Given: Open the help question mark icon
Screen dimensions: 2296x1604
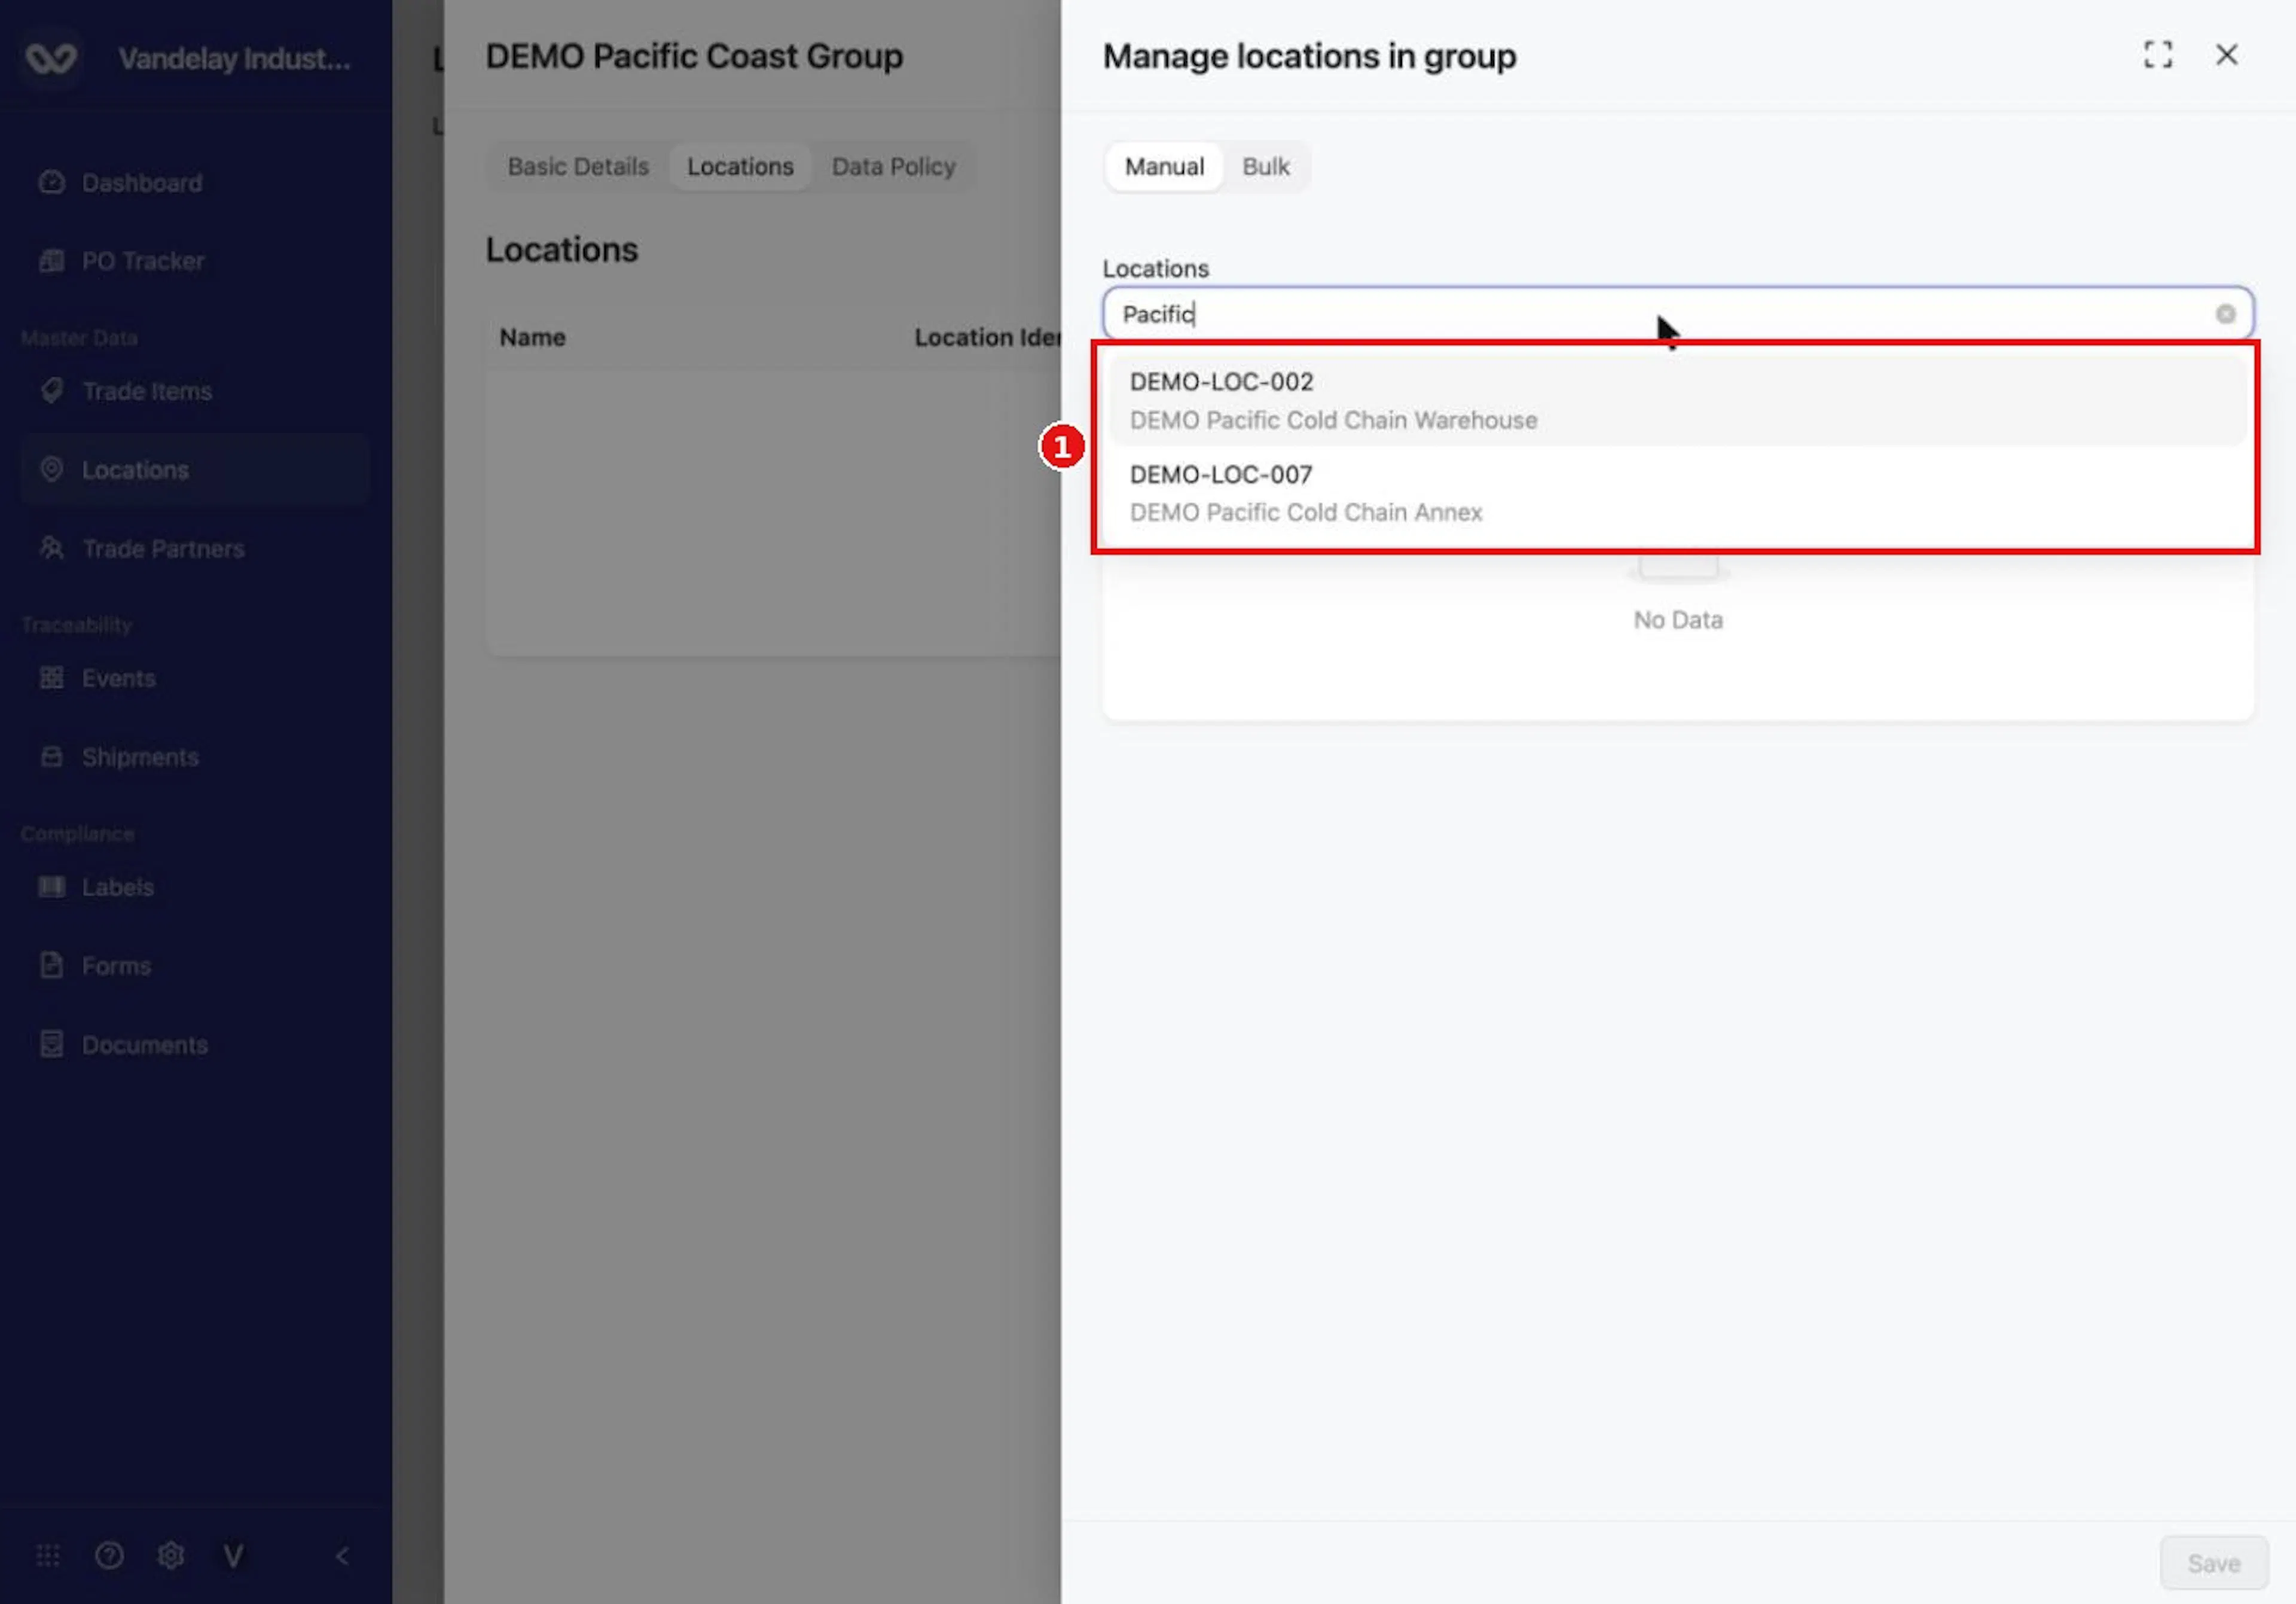Looking at the screenshot, I should [x=109, y=1555].
